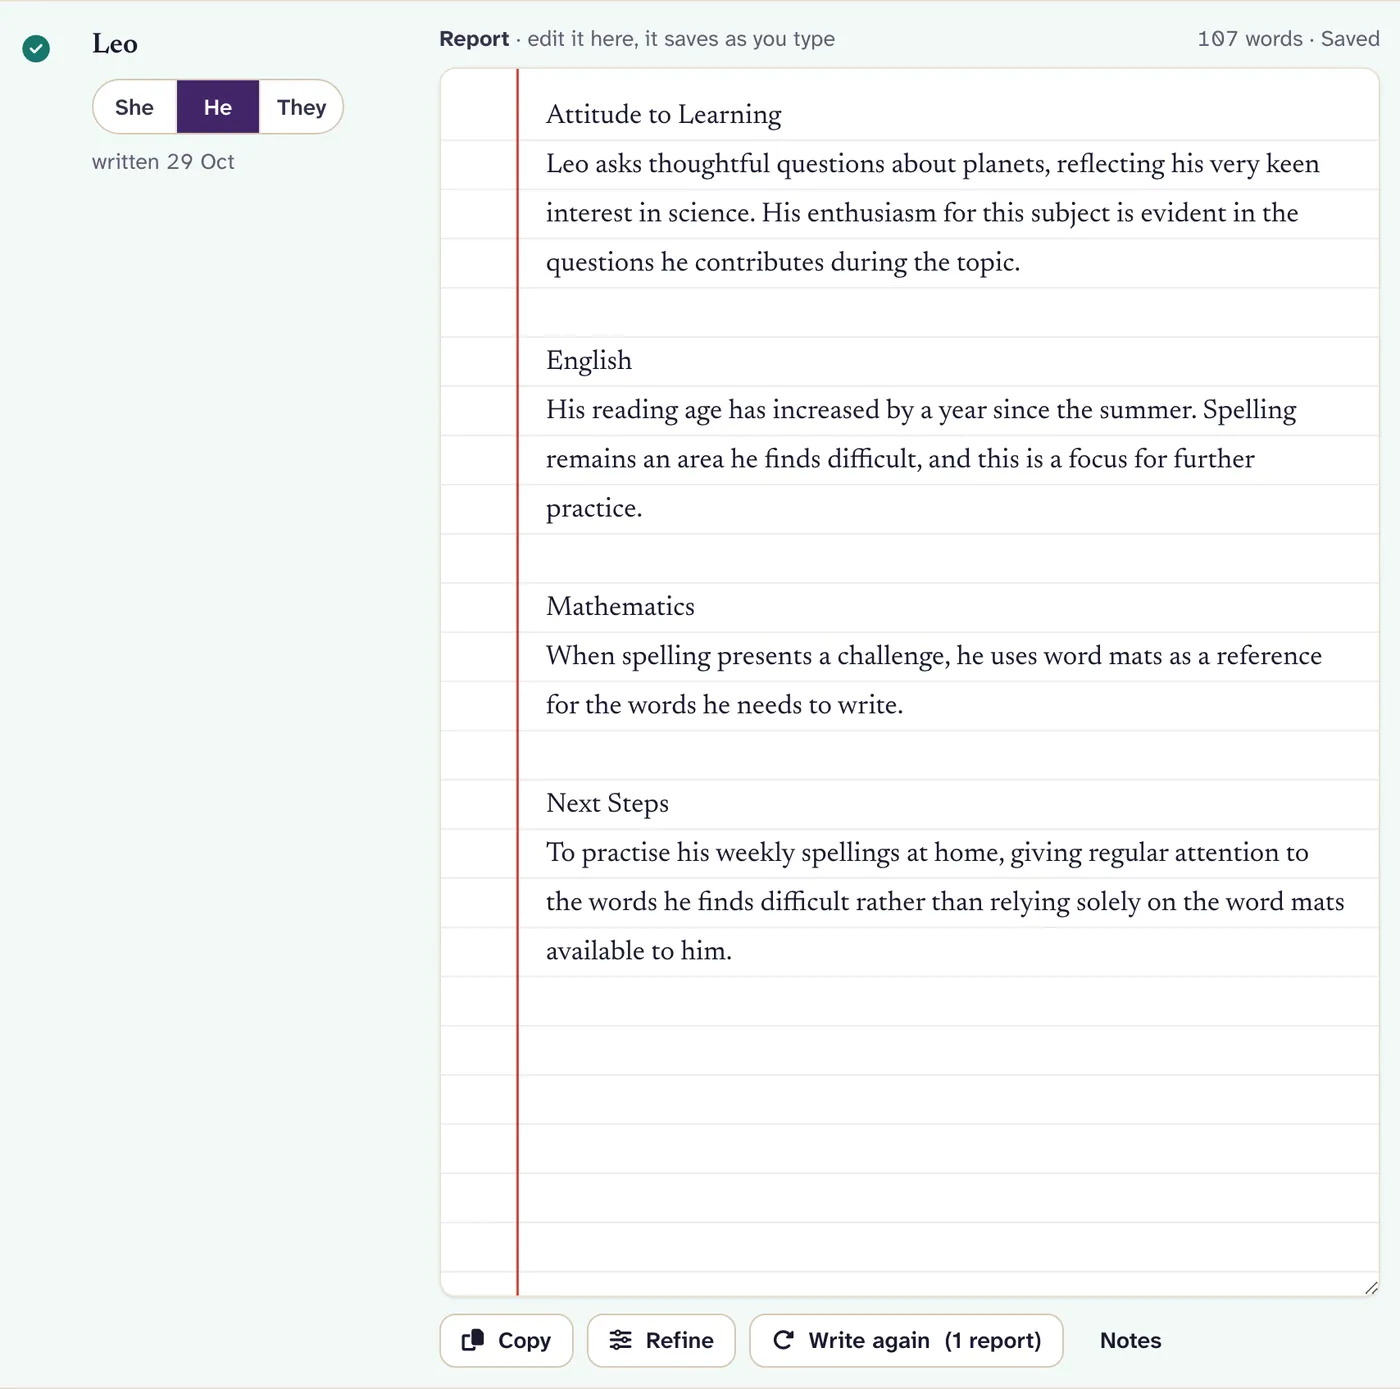Click the student name Leo
The image size is (1400, 1389).
click(115, 44)
